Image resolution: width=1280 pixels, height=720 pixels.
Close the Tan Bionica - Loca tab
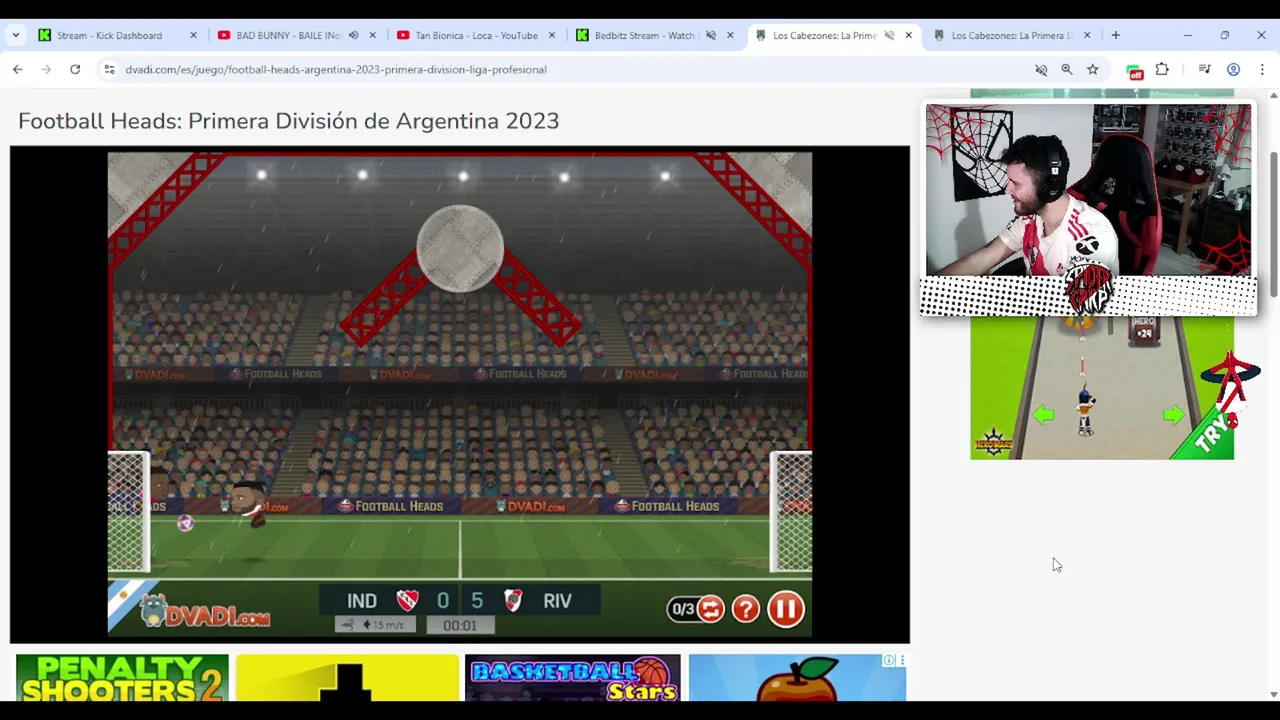coord(551,35)
